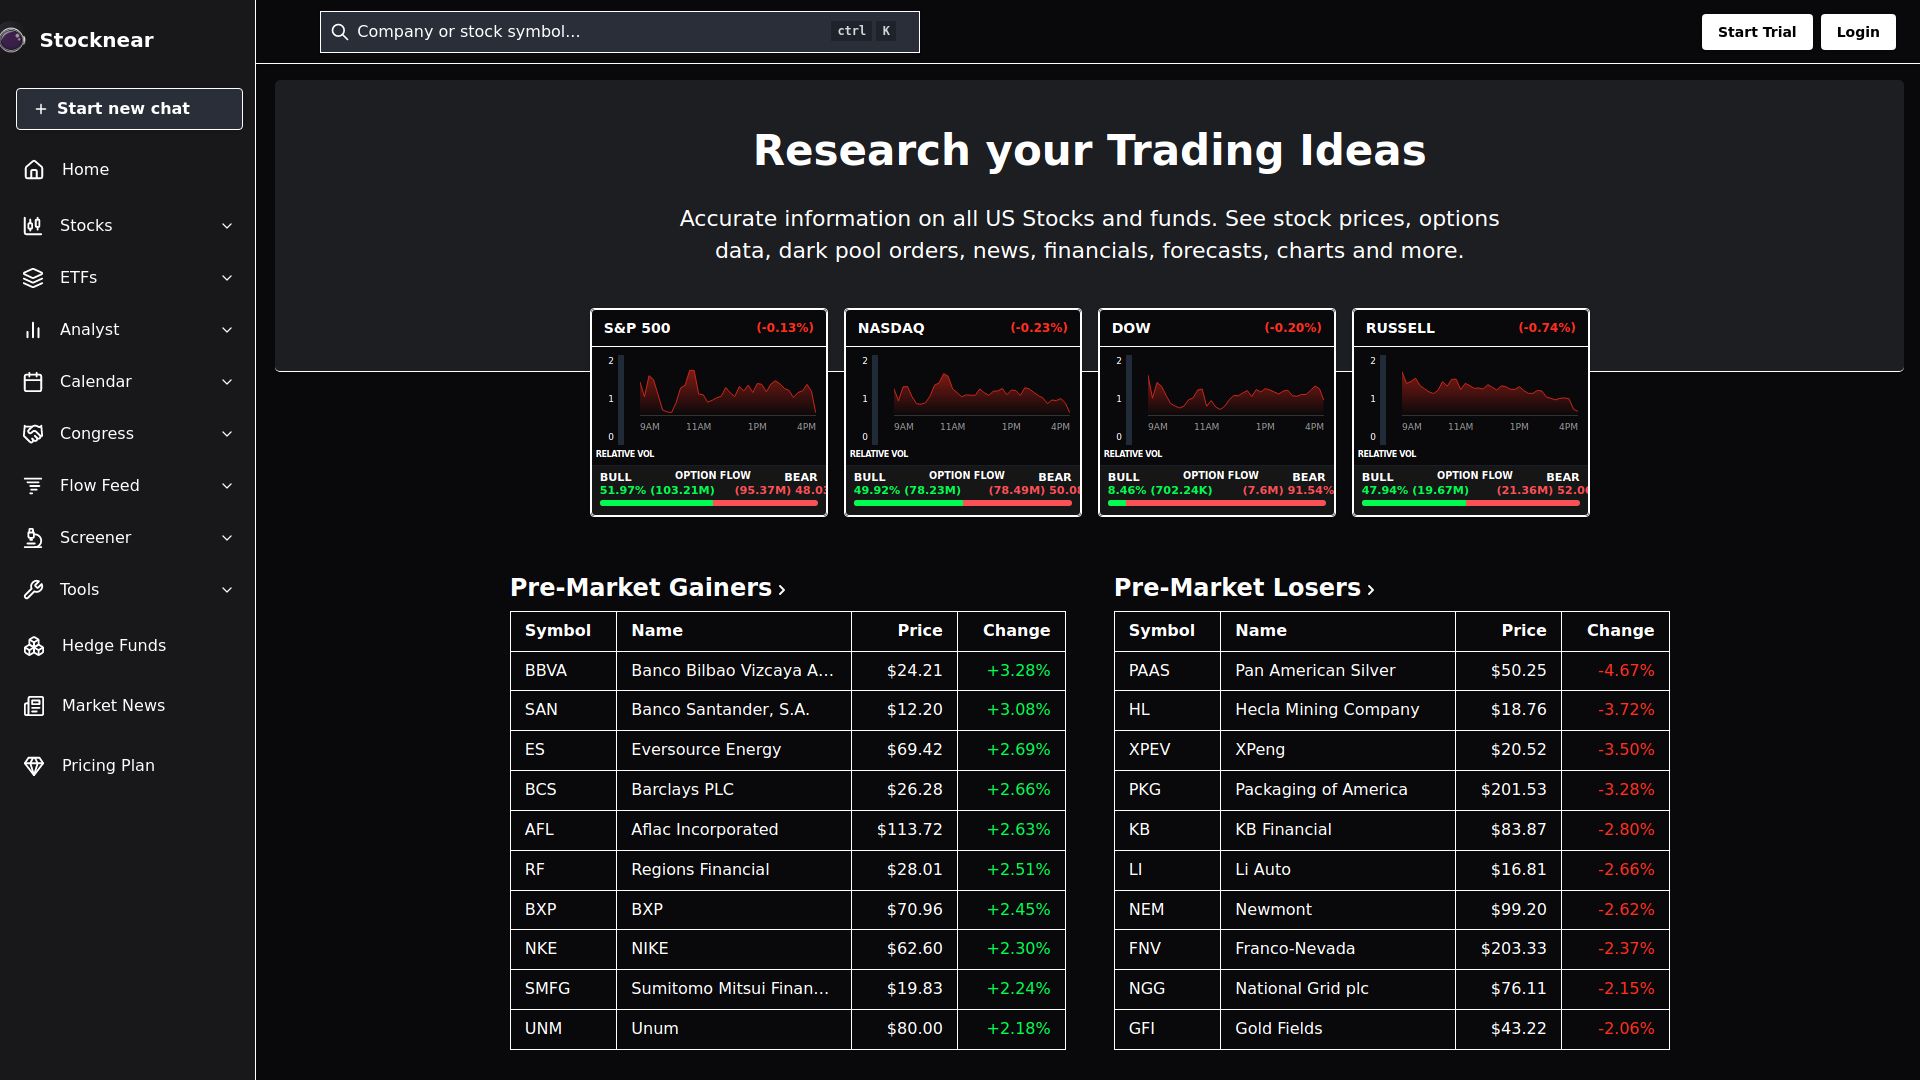
Task: Click the search magnifier icon
Action: coord(340,32)
